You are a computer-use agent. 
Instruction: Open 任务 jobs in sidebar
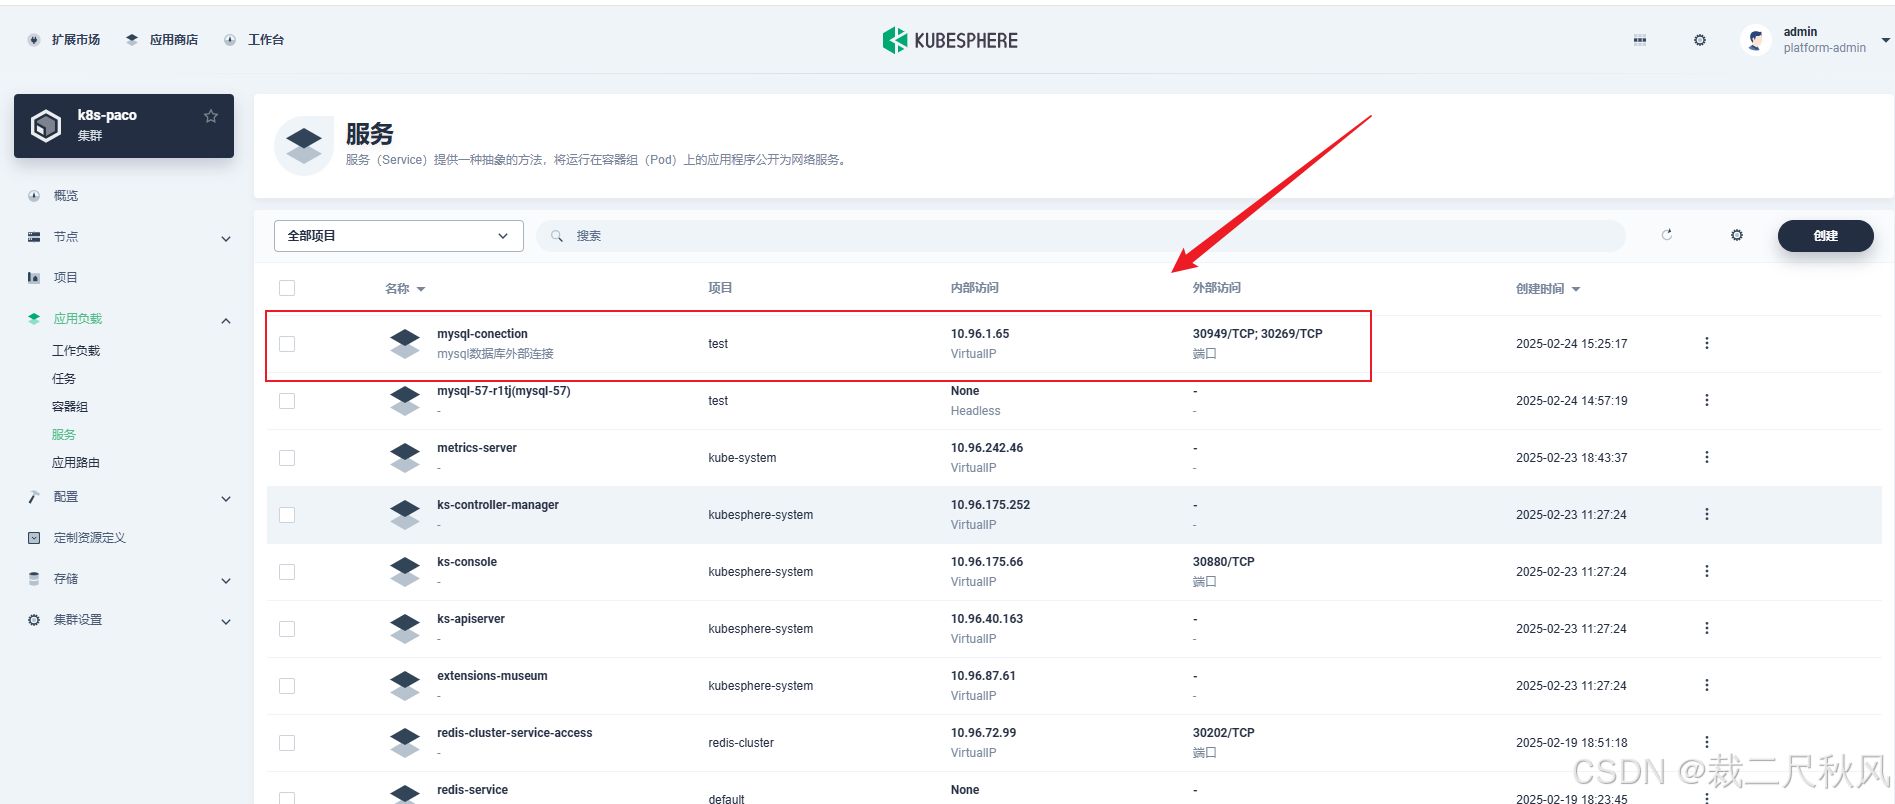pyautogui.click(x=64, y=379)
